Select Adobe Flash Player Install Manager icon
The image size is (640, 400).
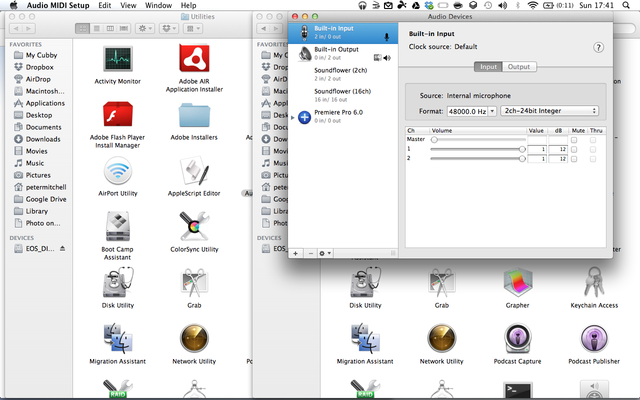[x=118, y=114]
